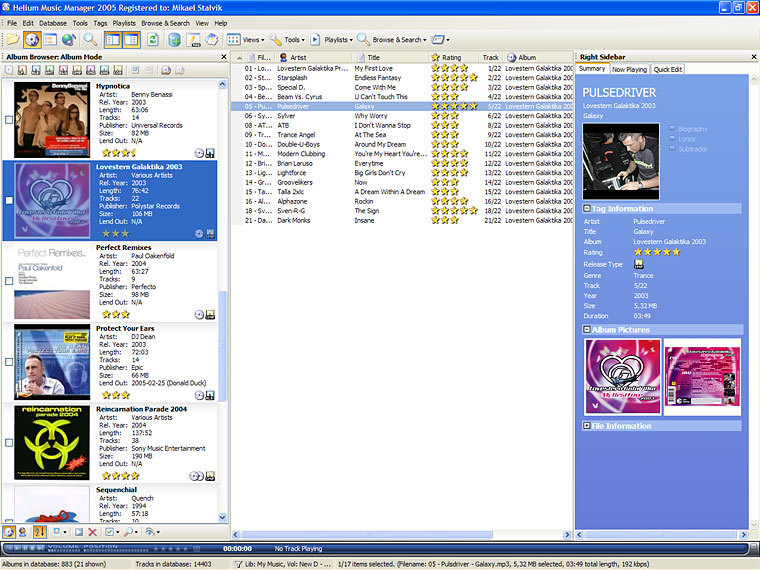Sort track list by Artist column
This screenshot has height=570, width=760.
coord(315,57)
